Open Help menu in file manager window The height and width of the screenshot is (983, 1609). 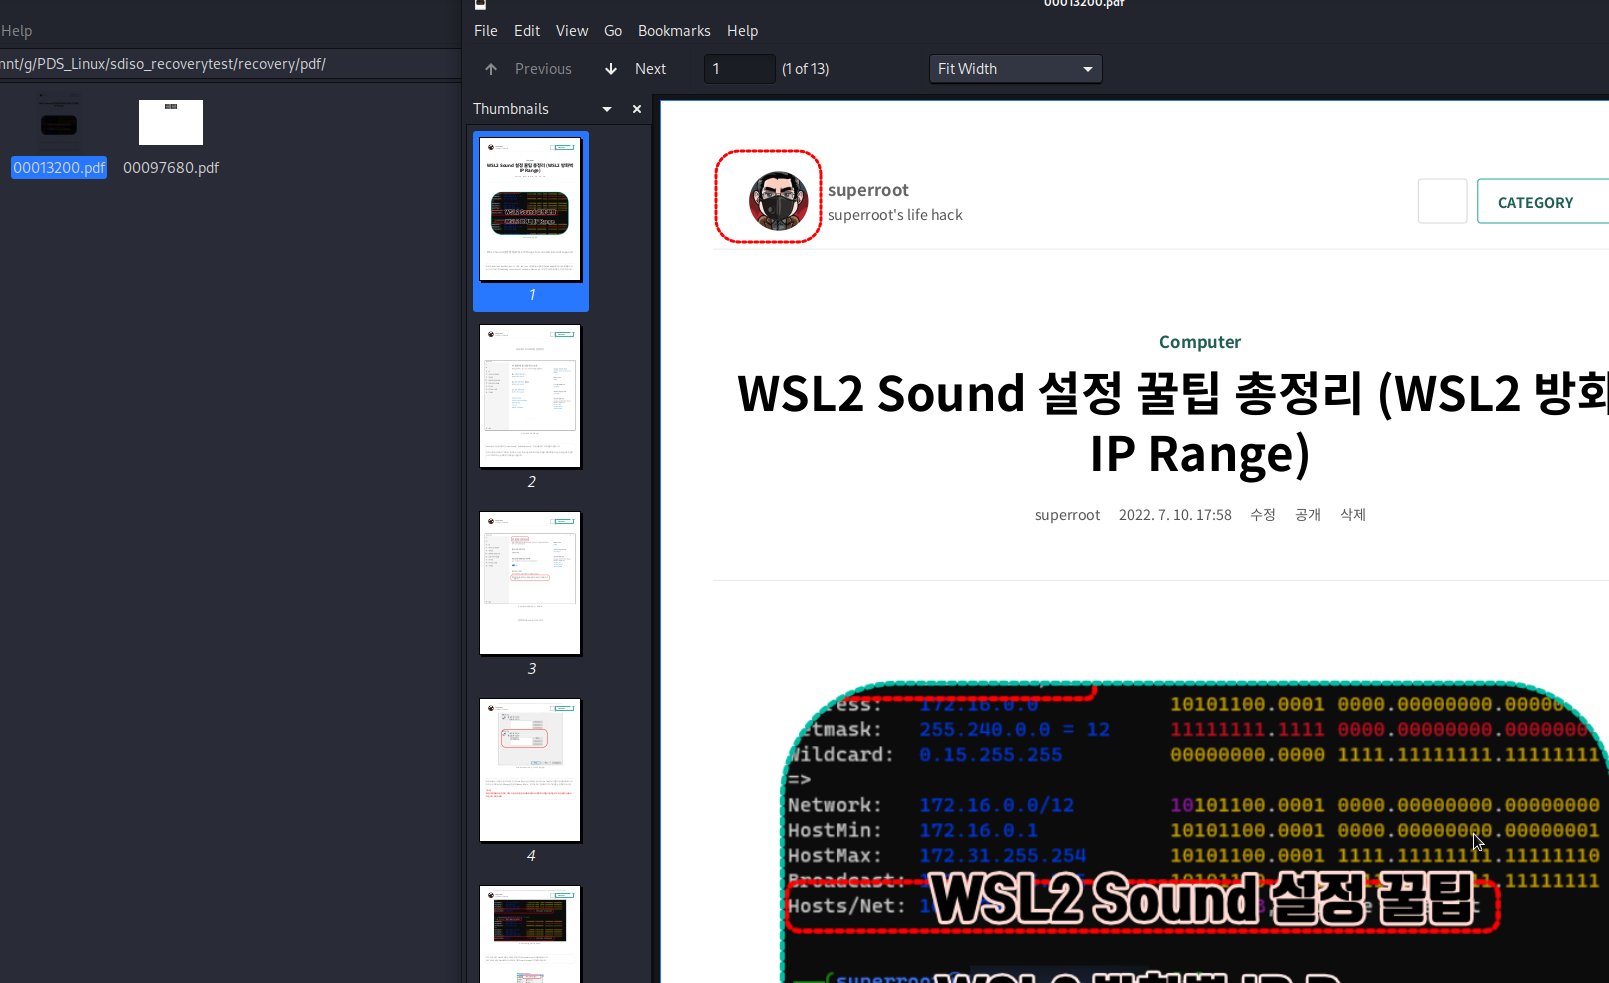16,31
